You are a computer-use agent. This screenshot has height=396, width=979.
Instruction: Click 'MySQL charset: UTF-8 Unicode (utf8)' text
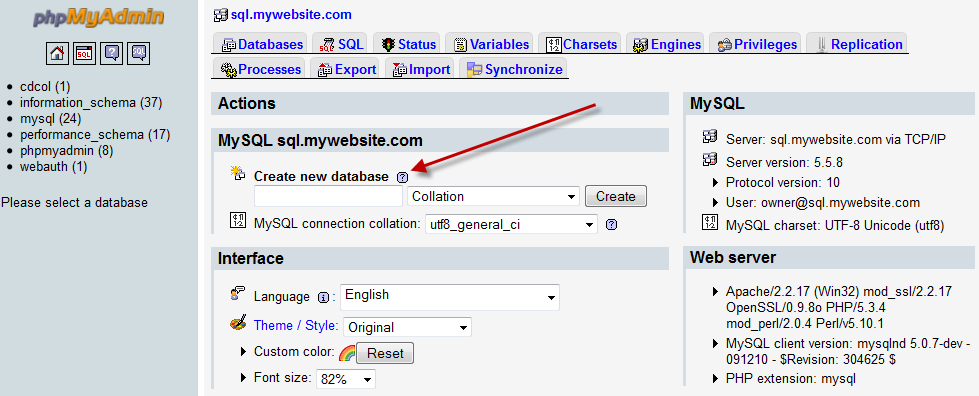point(835,225)
